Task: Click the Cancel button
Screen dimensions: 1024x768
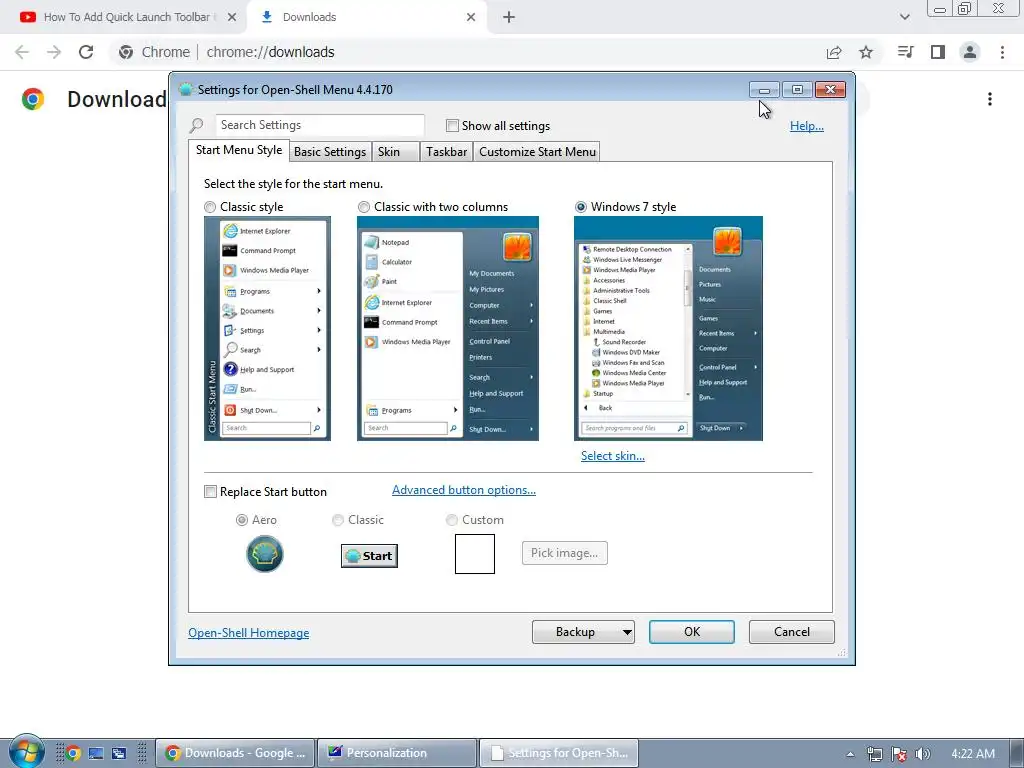Action: point(792,632)
